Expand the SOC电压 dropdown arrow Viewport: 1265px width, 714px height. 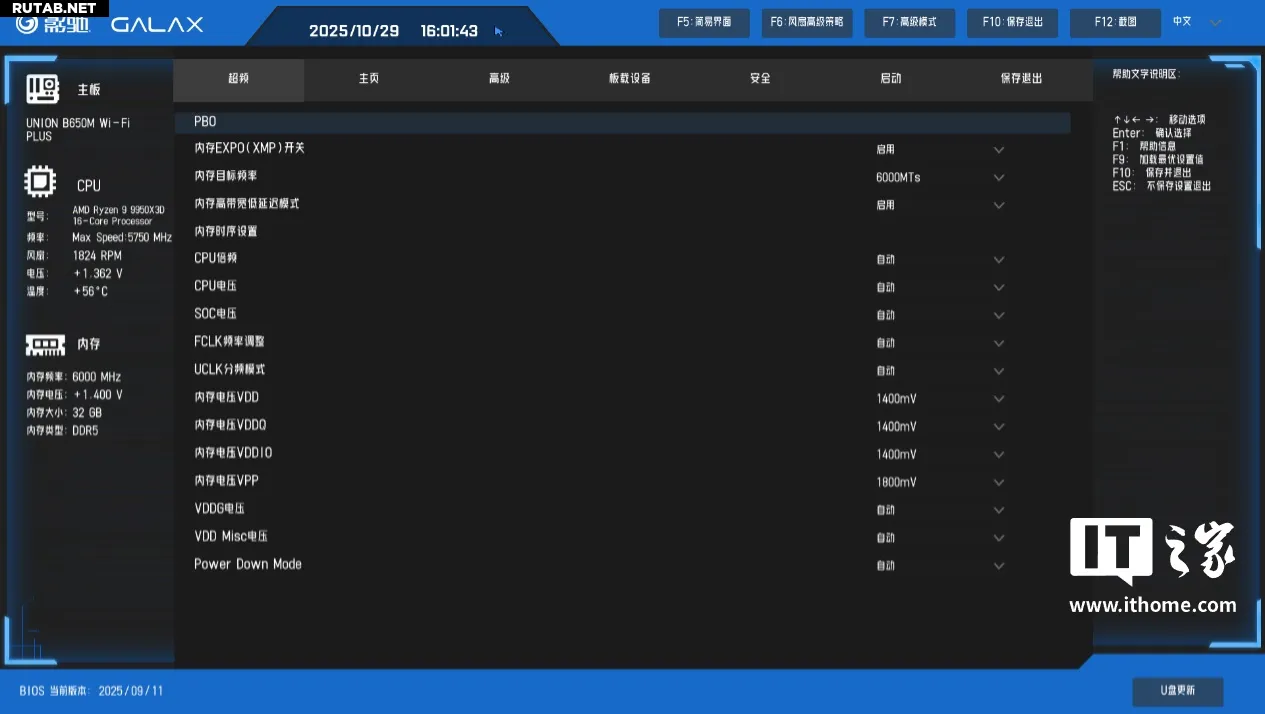coord(998,316)
